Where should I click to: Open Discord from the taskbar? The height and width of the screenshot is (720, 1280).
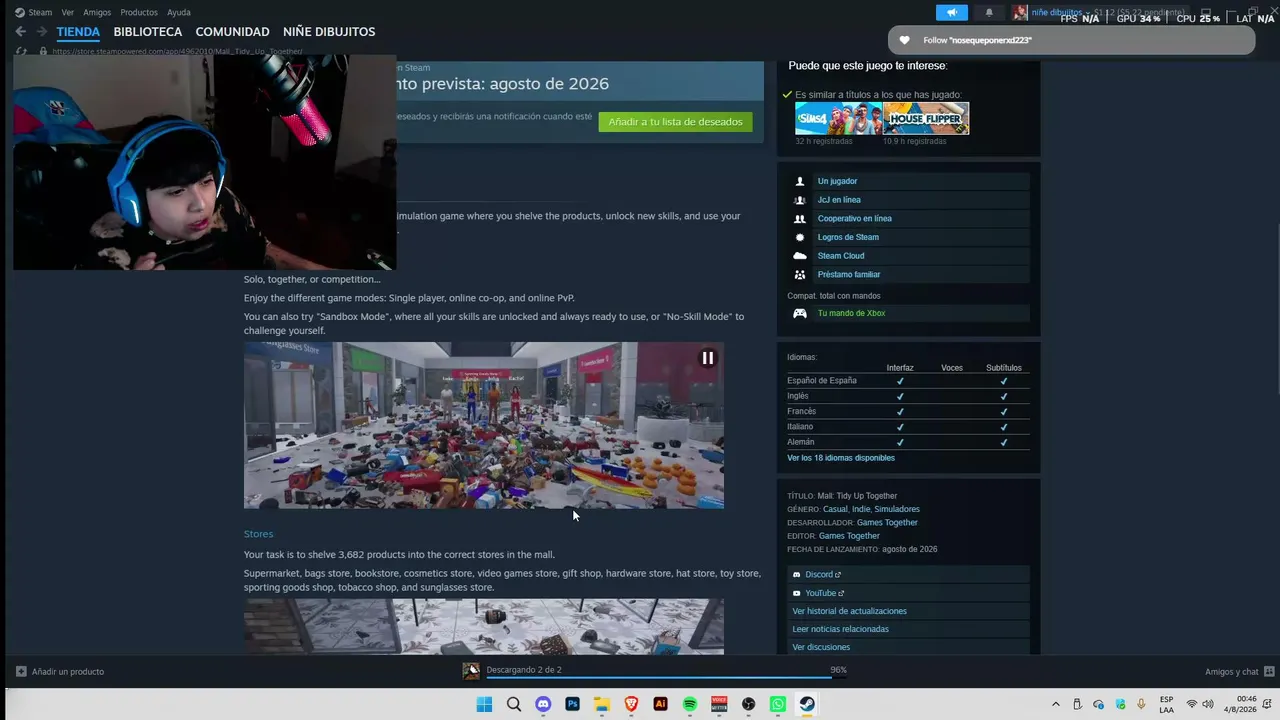point(543,704)
